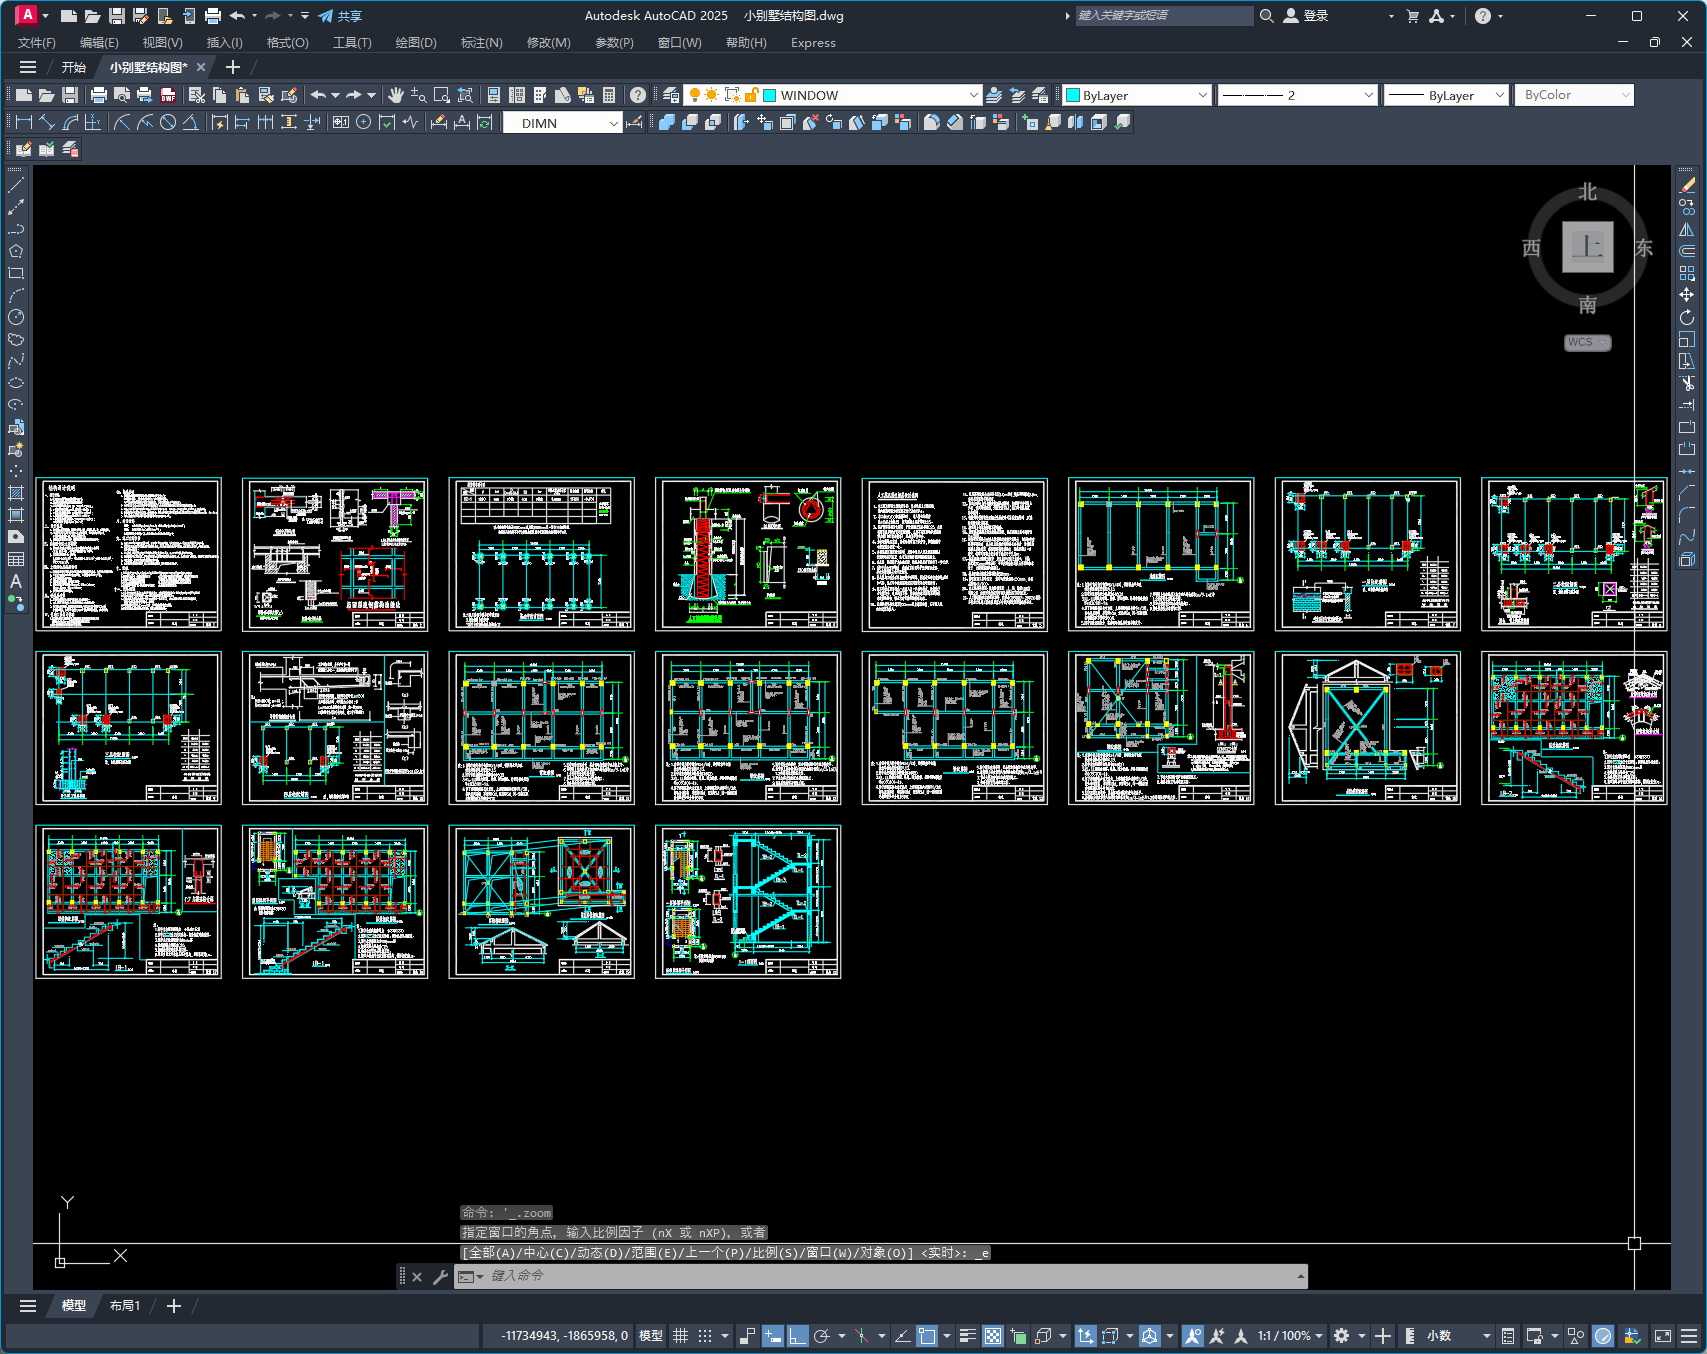Viewport: 1707px width, 1354px height.
Task: Click the 登录 sign-in button
Action: click(1306, 16)
